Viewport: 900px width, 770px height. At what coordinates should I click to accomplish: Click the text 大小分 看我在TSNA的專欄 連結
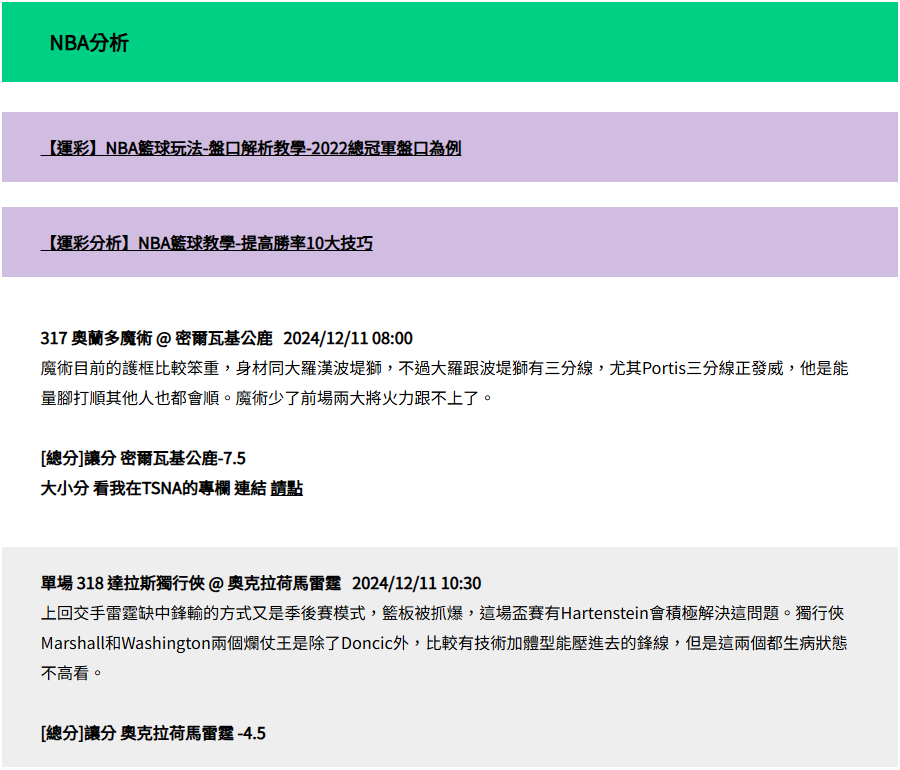(x=153, y=488)
